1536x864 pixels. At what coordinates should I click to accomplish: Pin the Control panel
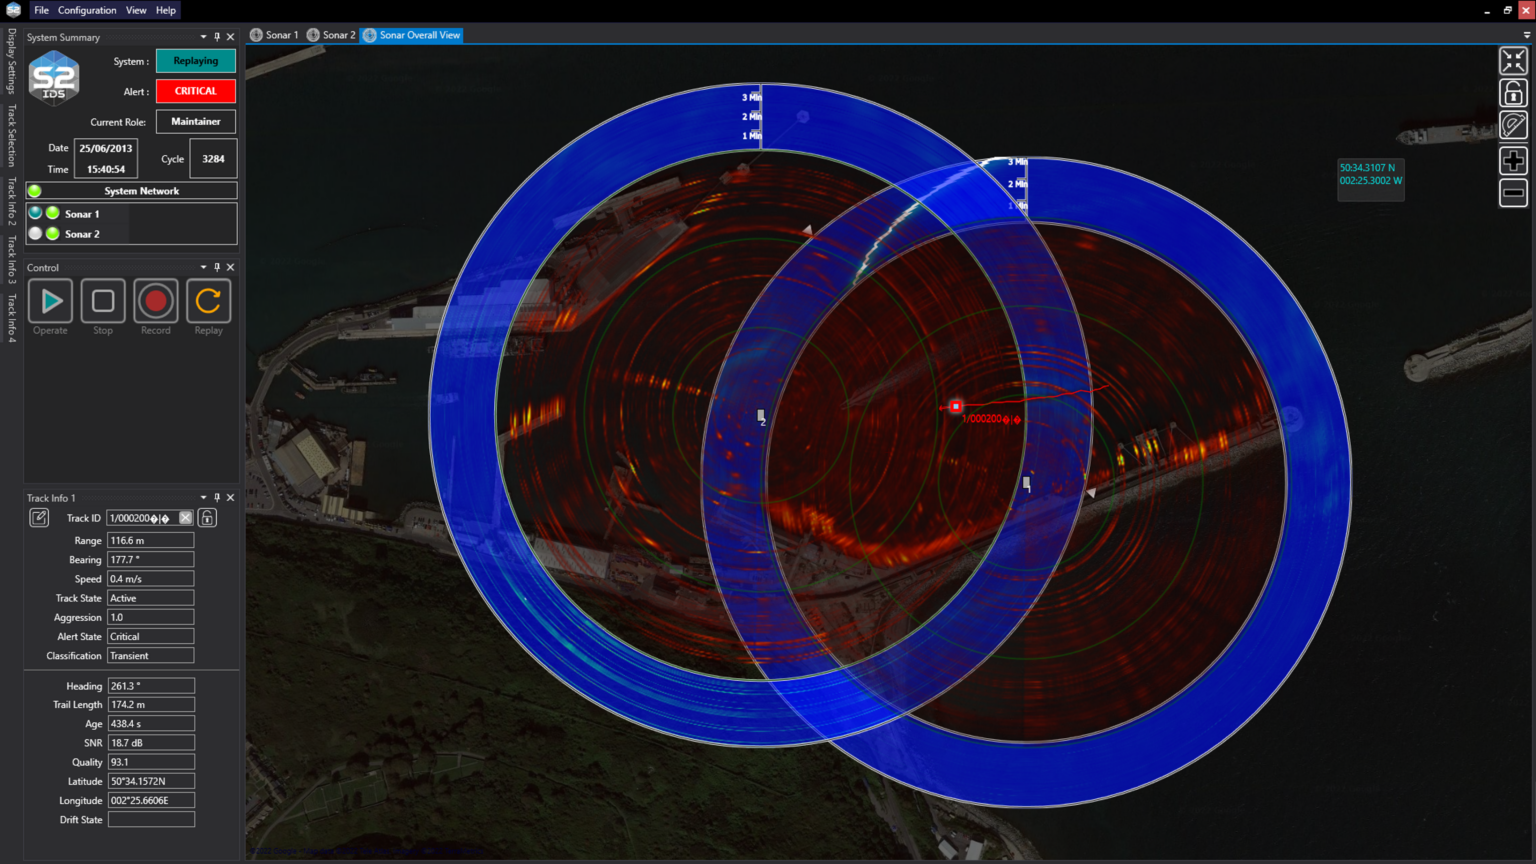point(217,267)
